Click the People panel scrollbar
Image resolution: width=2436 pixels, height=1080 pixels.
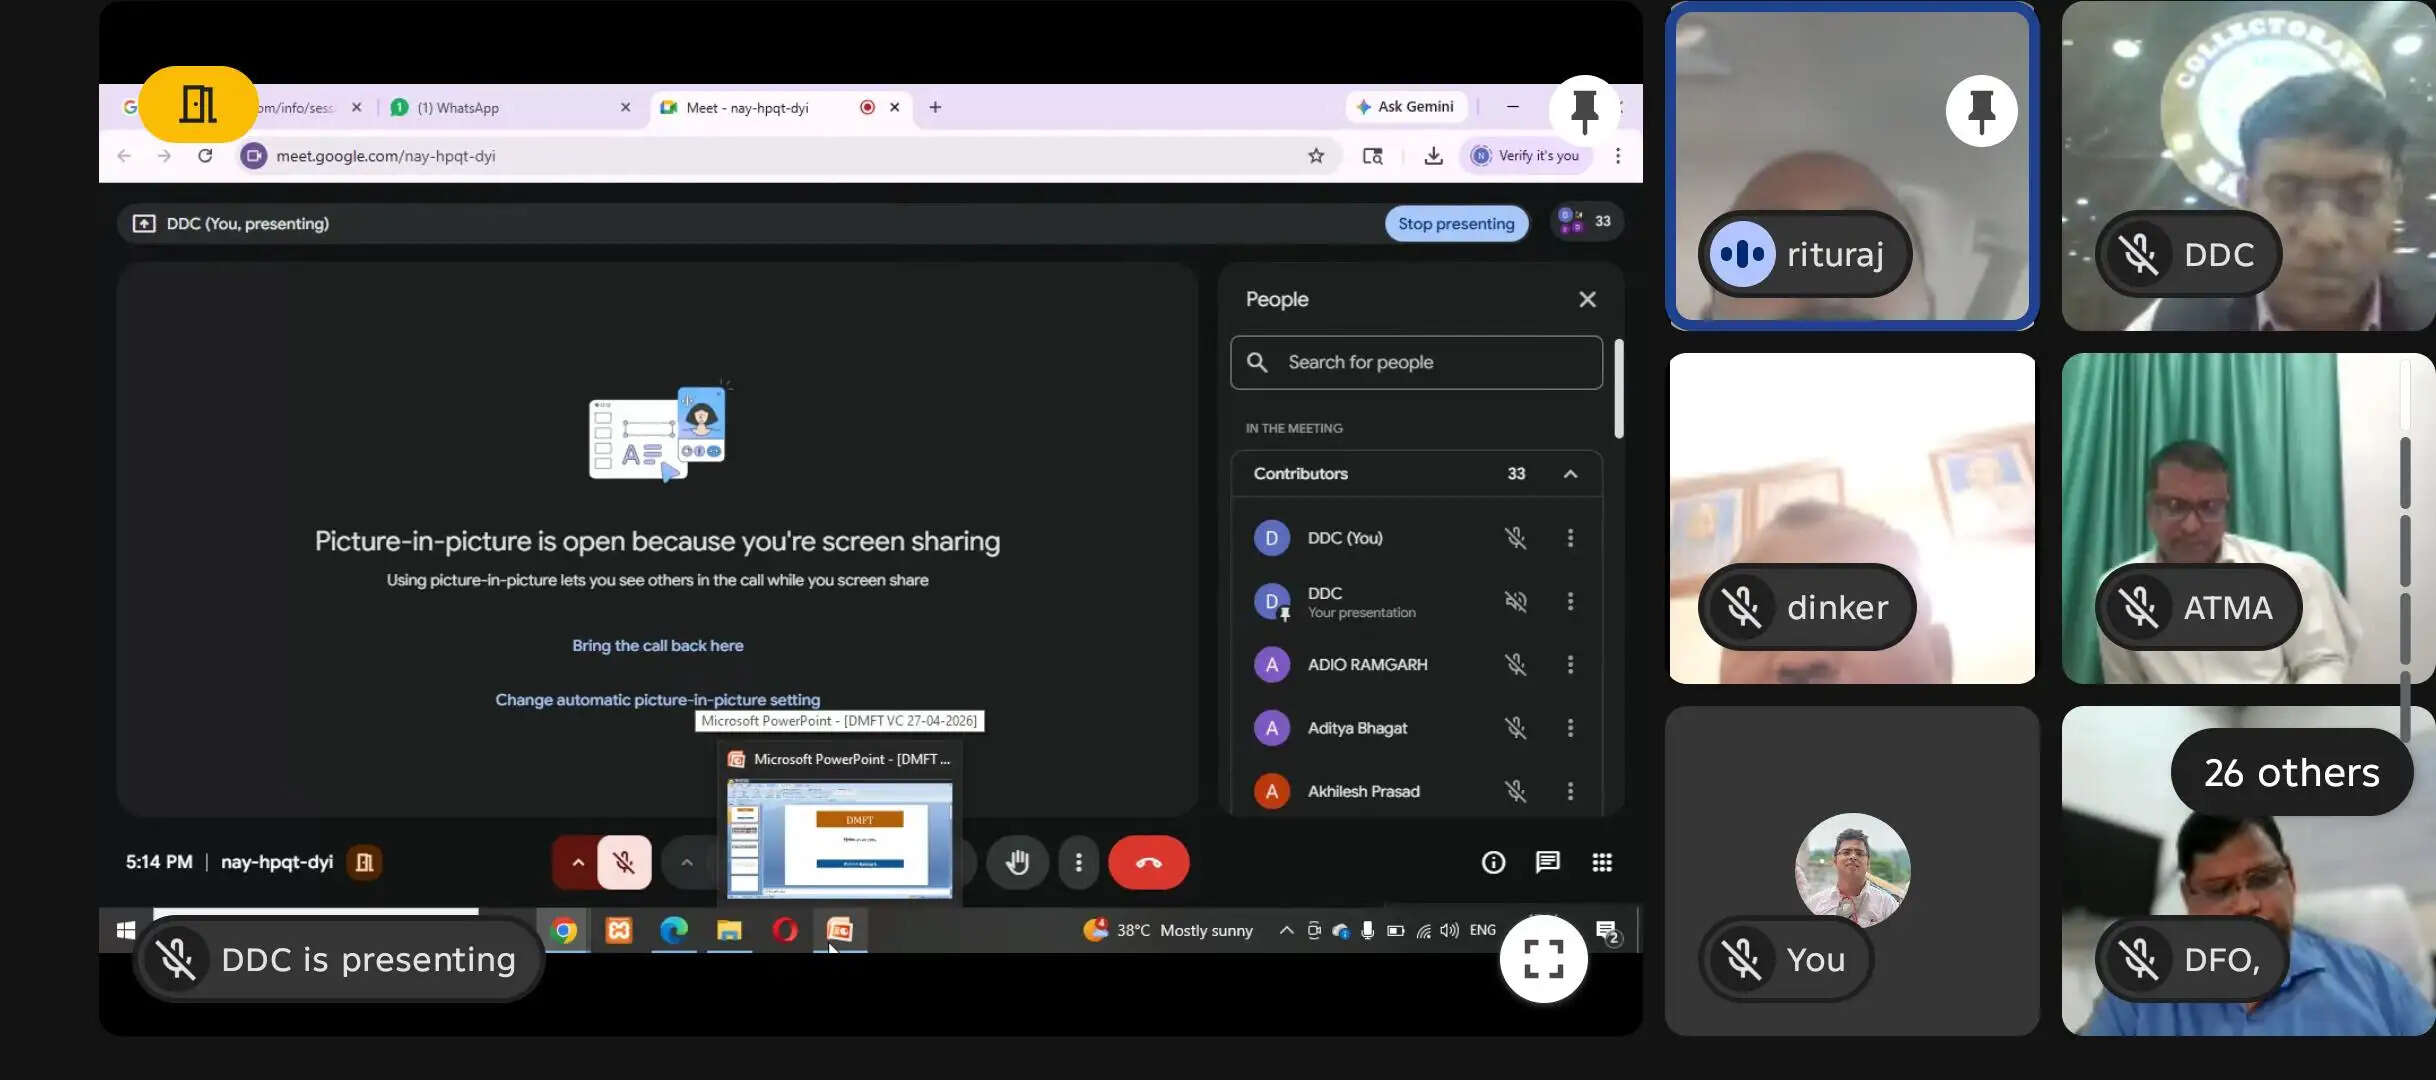(1618, 390)
